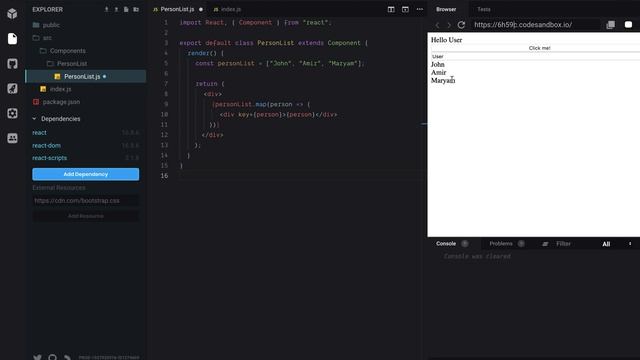Select PersonList.js in the file tree

tap(86, 76)
